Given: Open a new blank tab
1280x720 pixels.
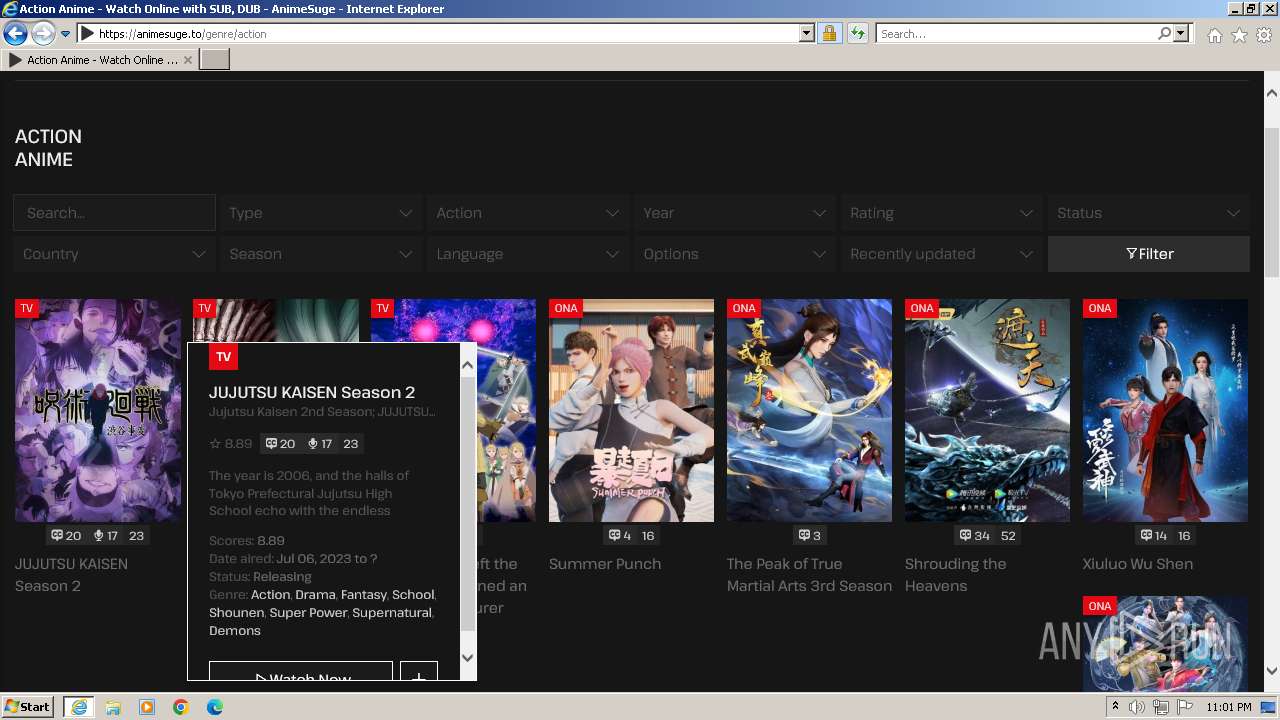Looking at the screenshot, I should pos(215,60).
